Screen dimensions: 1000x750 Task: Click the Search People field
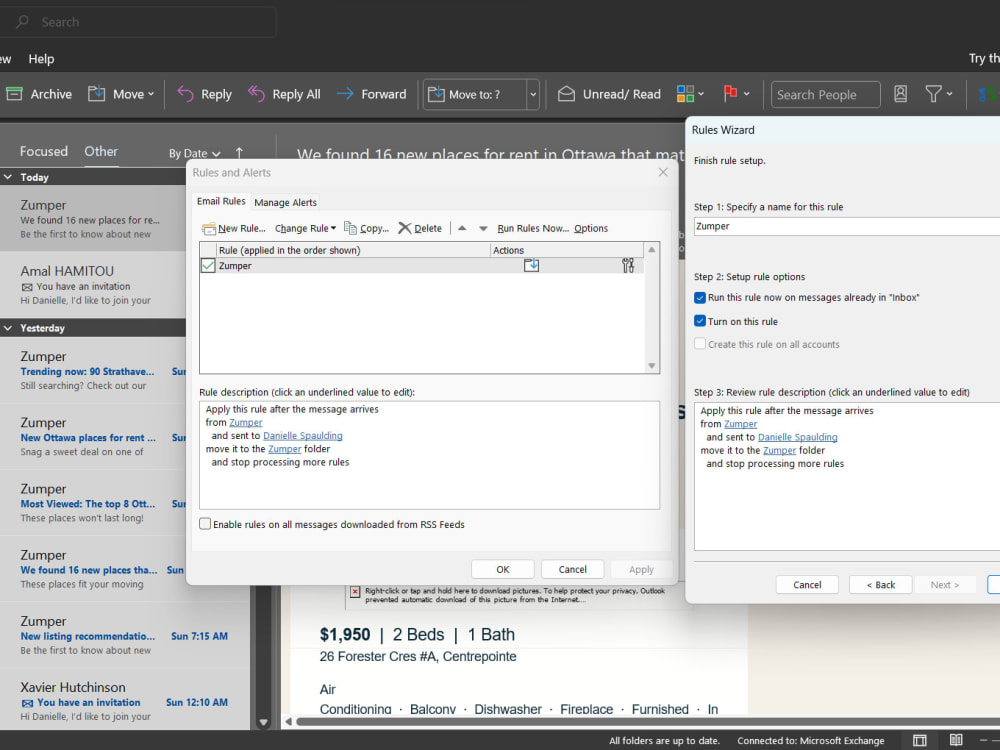tap(825, 93)
